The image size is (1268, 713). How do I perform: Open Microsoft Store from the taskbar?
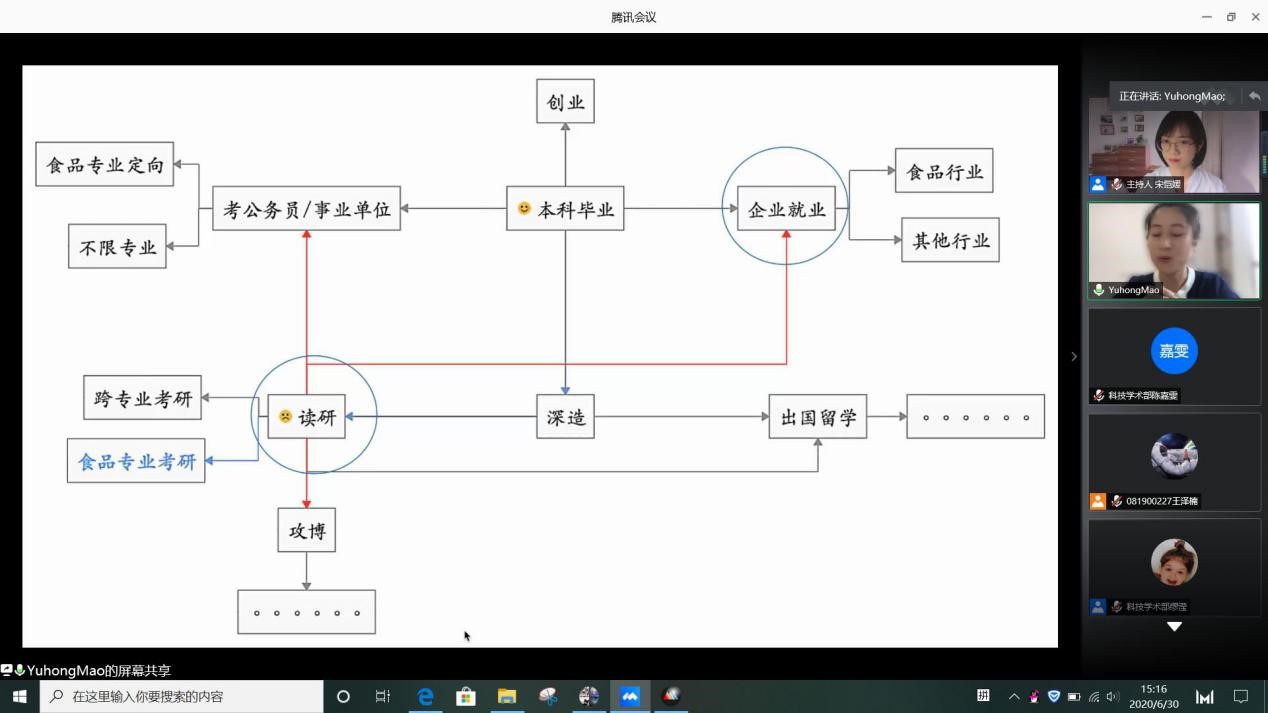(x=466, y=696)
